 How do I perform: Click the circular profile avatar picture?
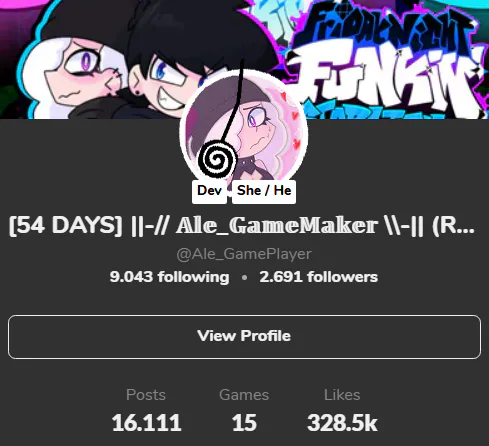point(244,131)
